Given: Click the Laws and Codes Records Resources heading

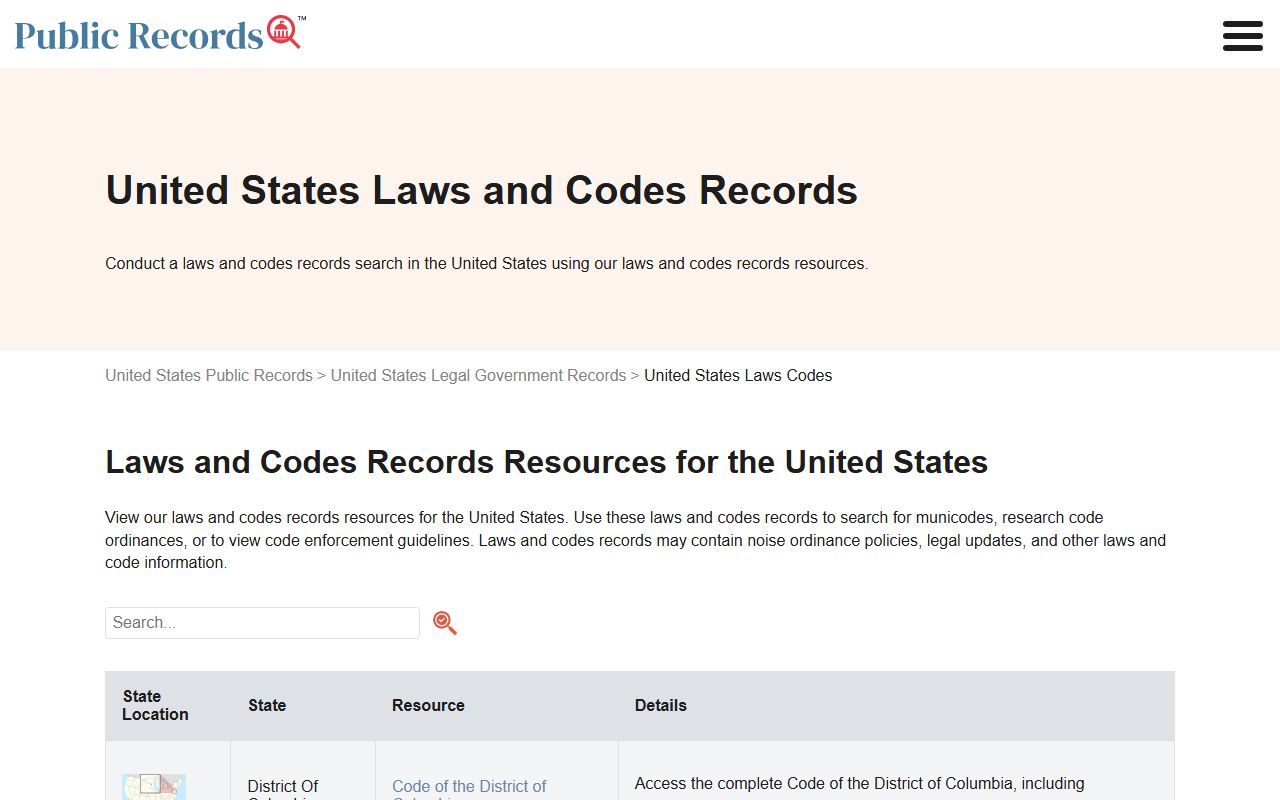Looking at the screenshot, I should [546, 462].
